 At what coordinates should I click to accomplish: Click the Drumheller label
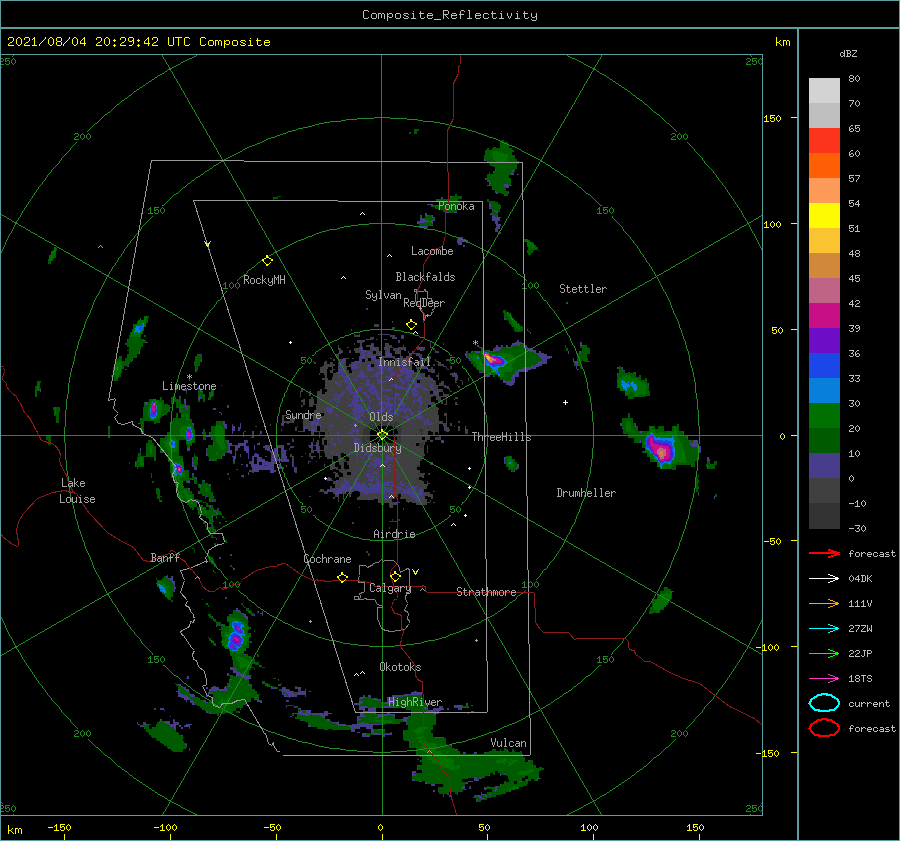click(x=586, y=493)
